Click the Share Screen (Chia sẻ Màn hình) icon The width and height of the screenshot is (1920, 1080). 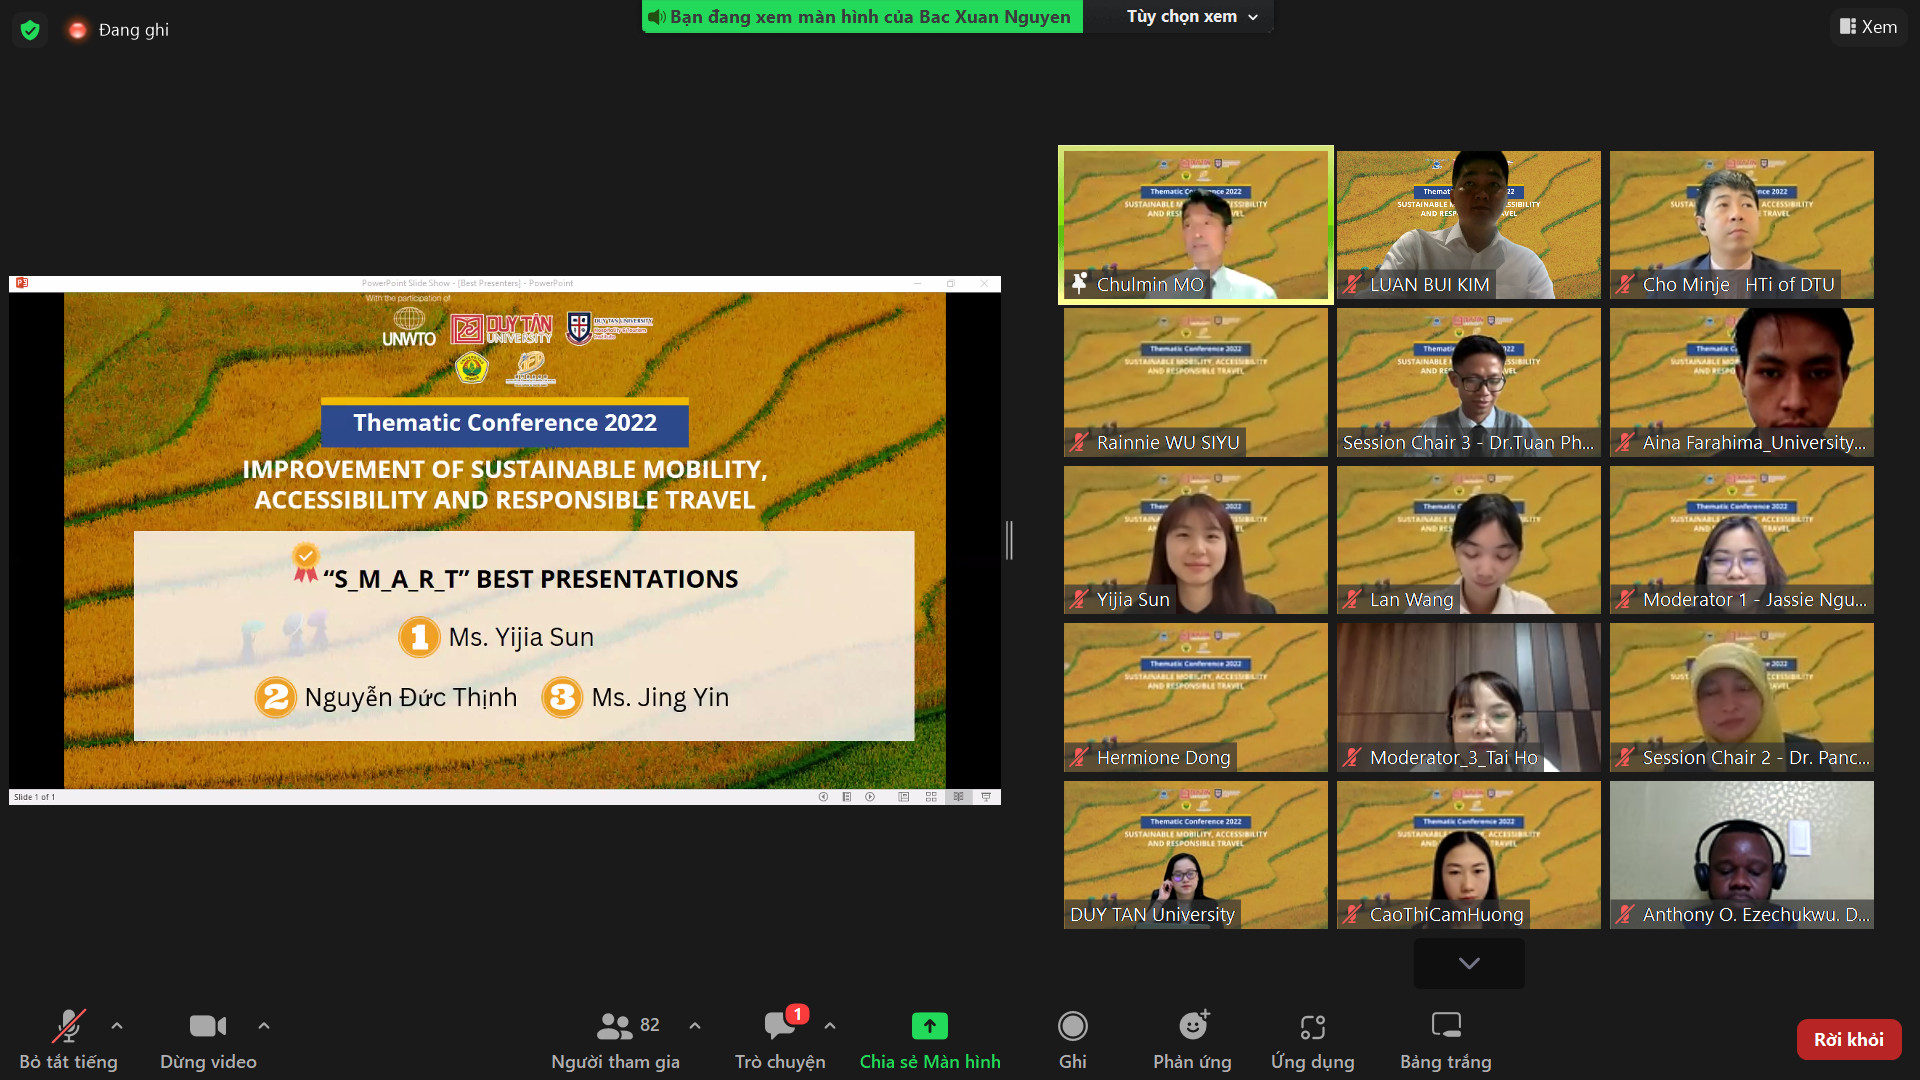pos(929,1026)
